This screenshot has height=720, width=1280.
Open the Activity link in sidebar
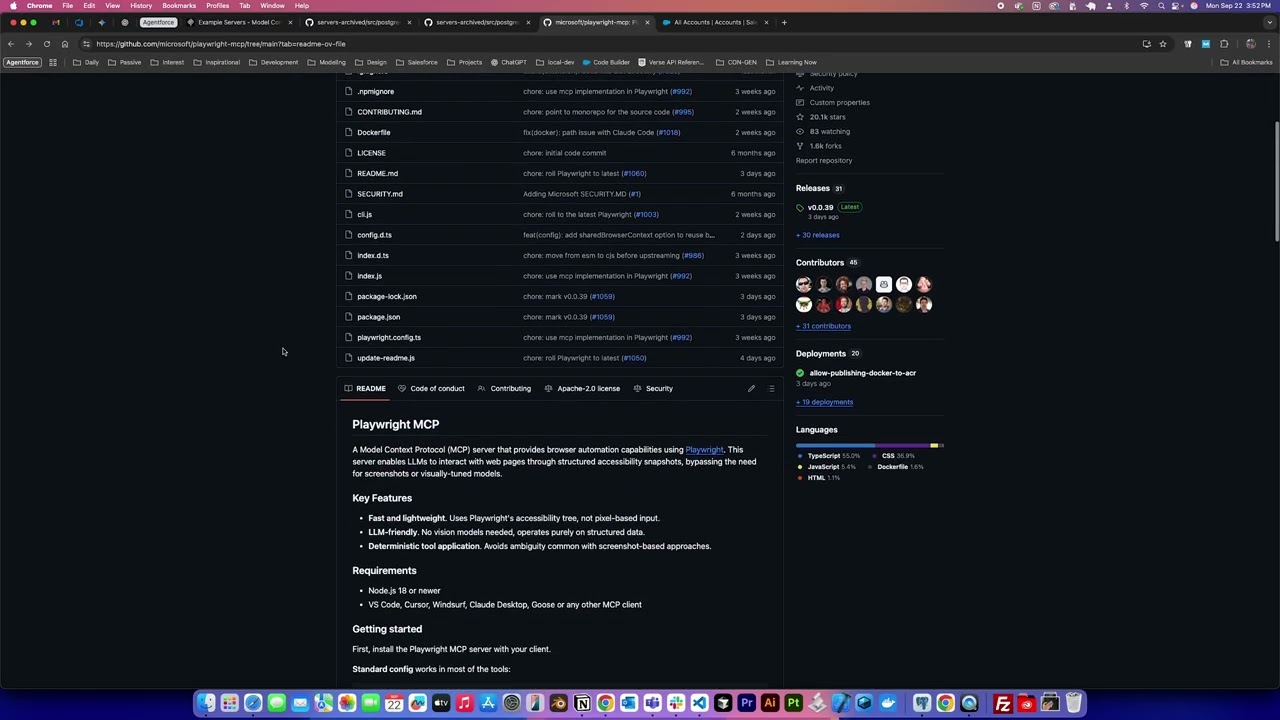click(821, 88)
